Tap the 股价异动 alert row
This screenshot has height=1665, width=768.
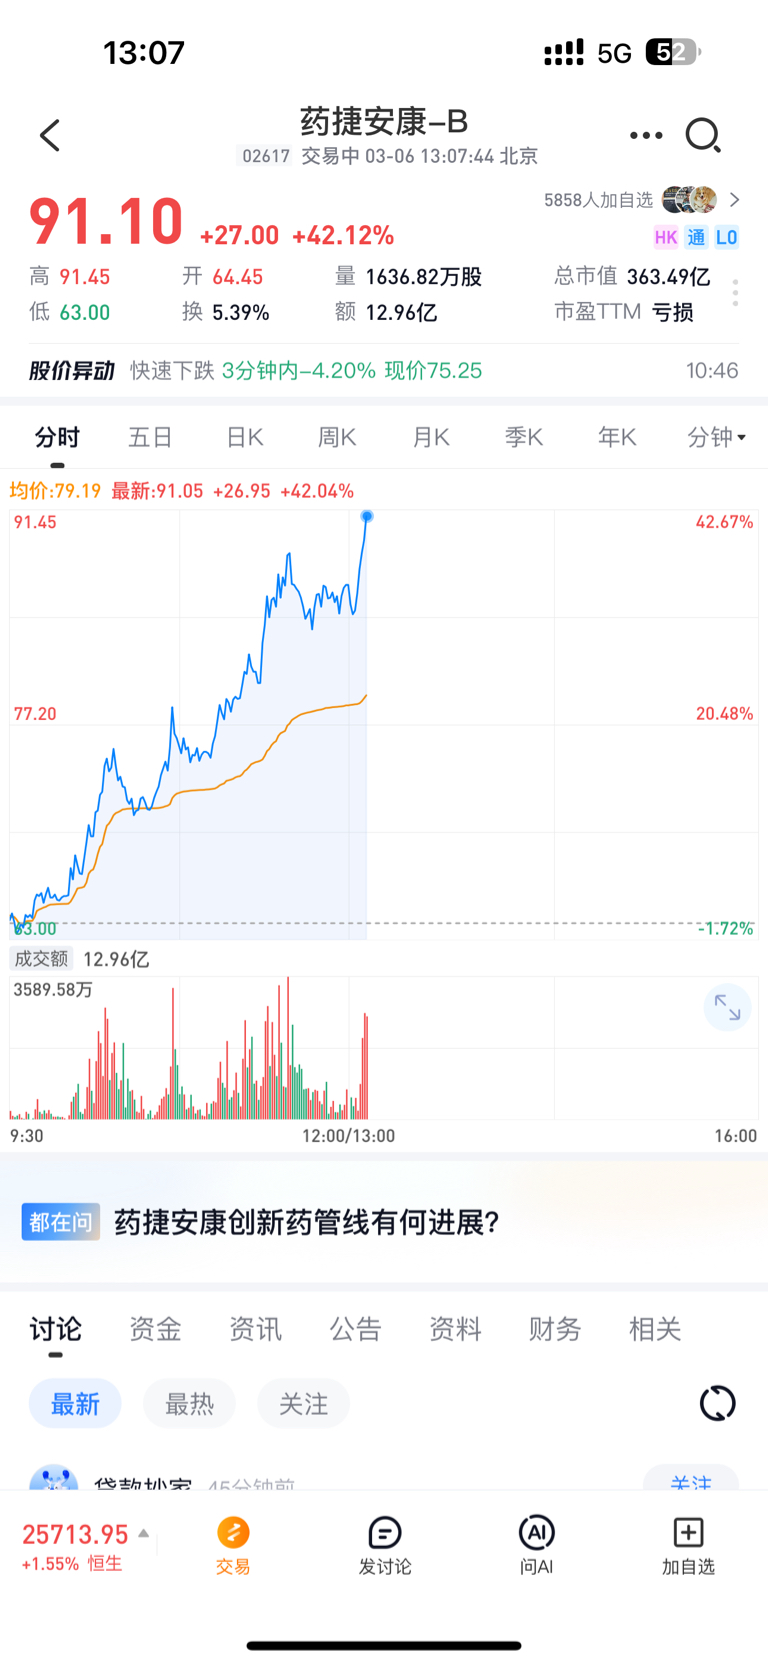pos(384,371)
